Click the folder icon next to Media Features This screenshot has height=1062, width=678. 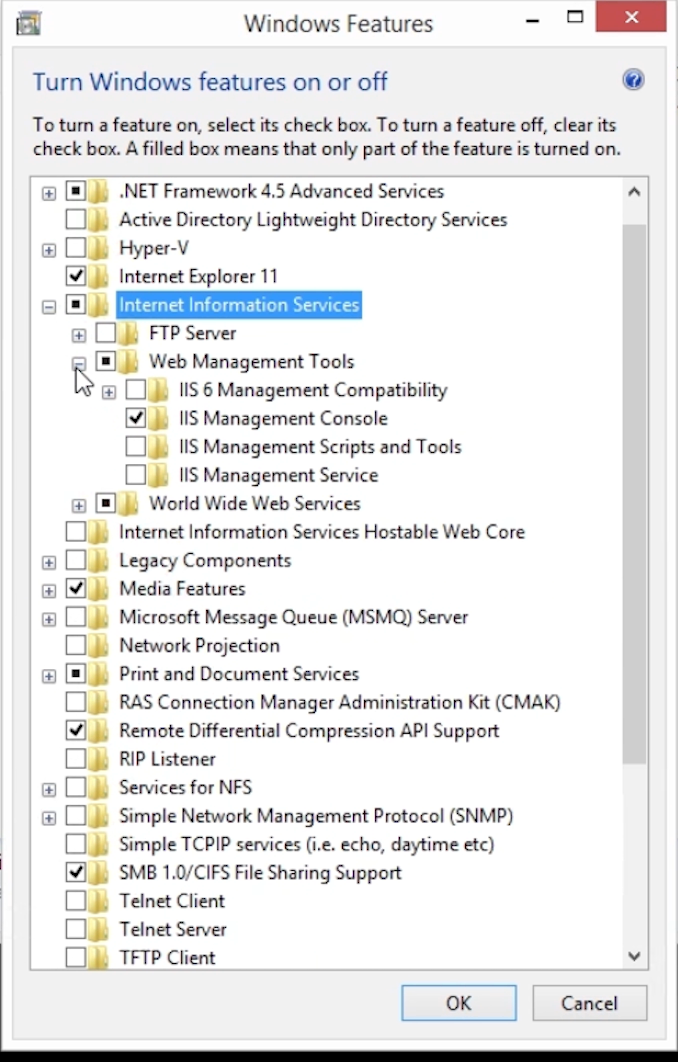pos(99,589)
